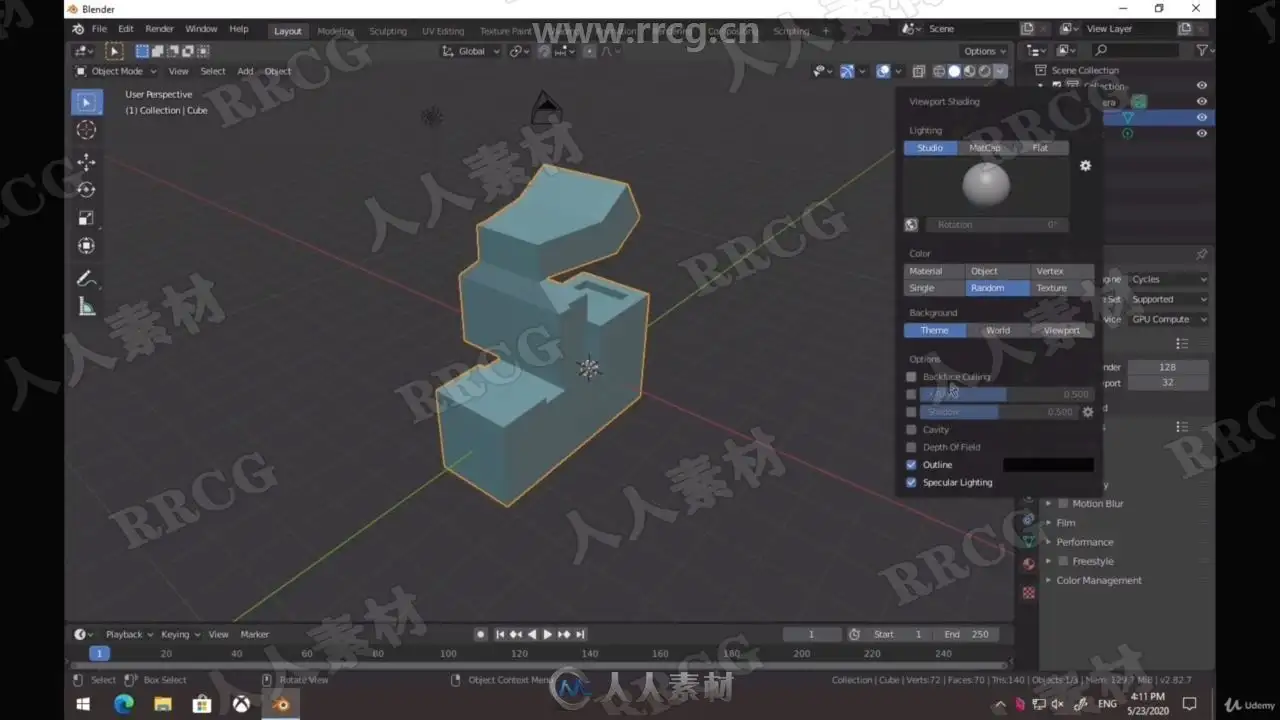Enable Freestyle checkbox
1280x720 pixels.
click(x=1063, y=562)
